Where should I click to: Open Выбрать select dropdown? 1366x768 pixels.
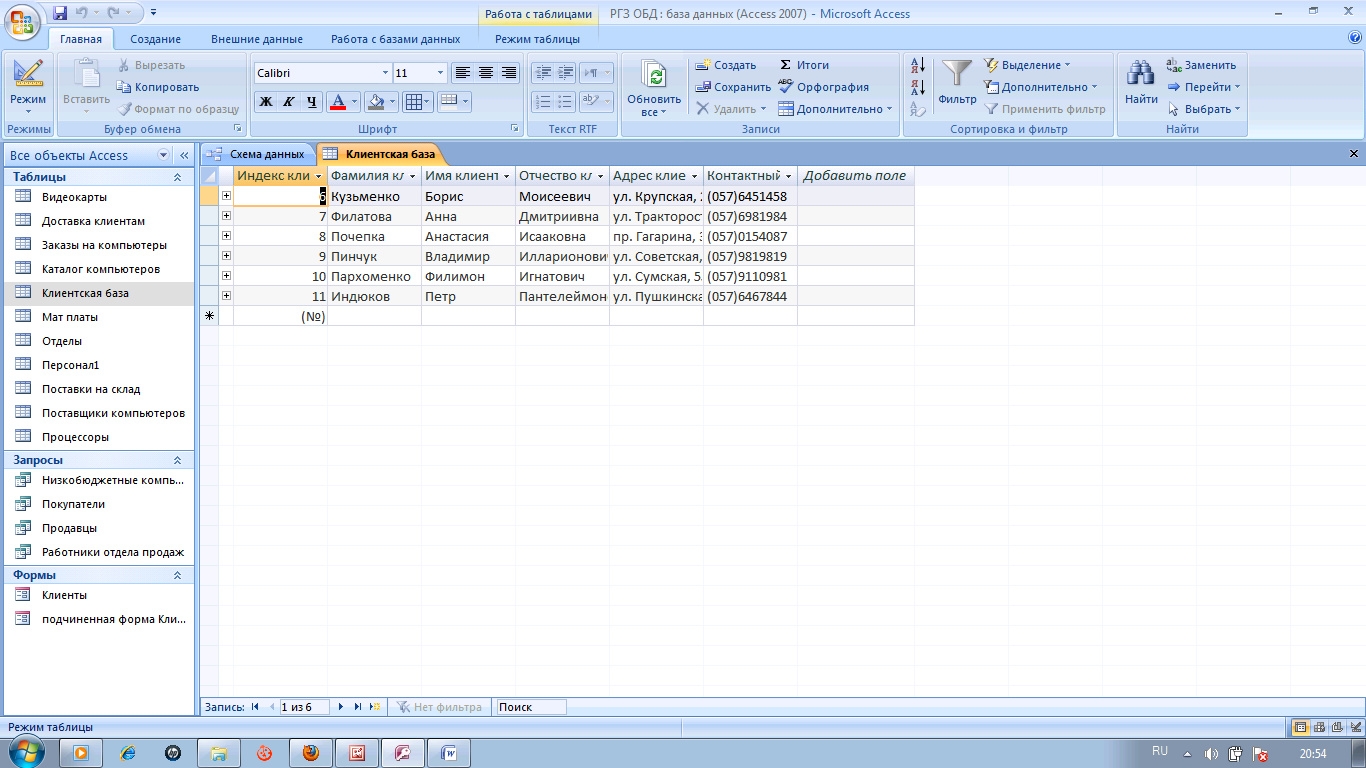point(1204,109)
